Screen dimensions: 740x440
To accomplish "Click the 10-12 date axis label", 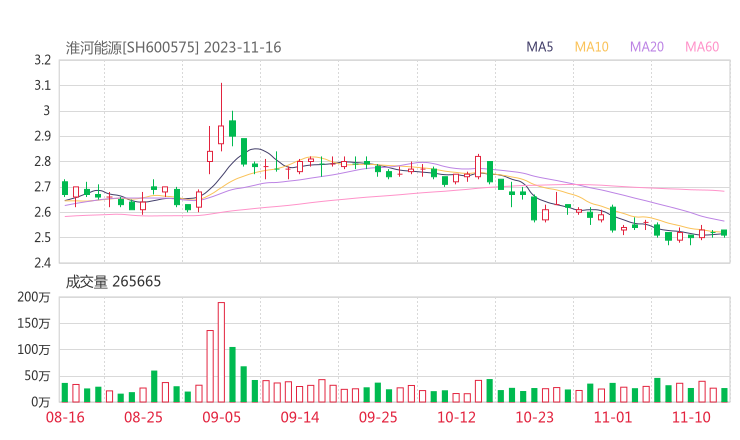I will point(456,417).
